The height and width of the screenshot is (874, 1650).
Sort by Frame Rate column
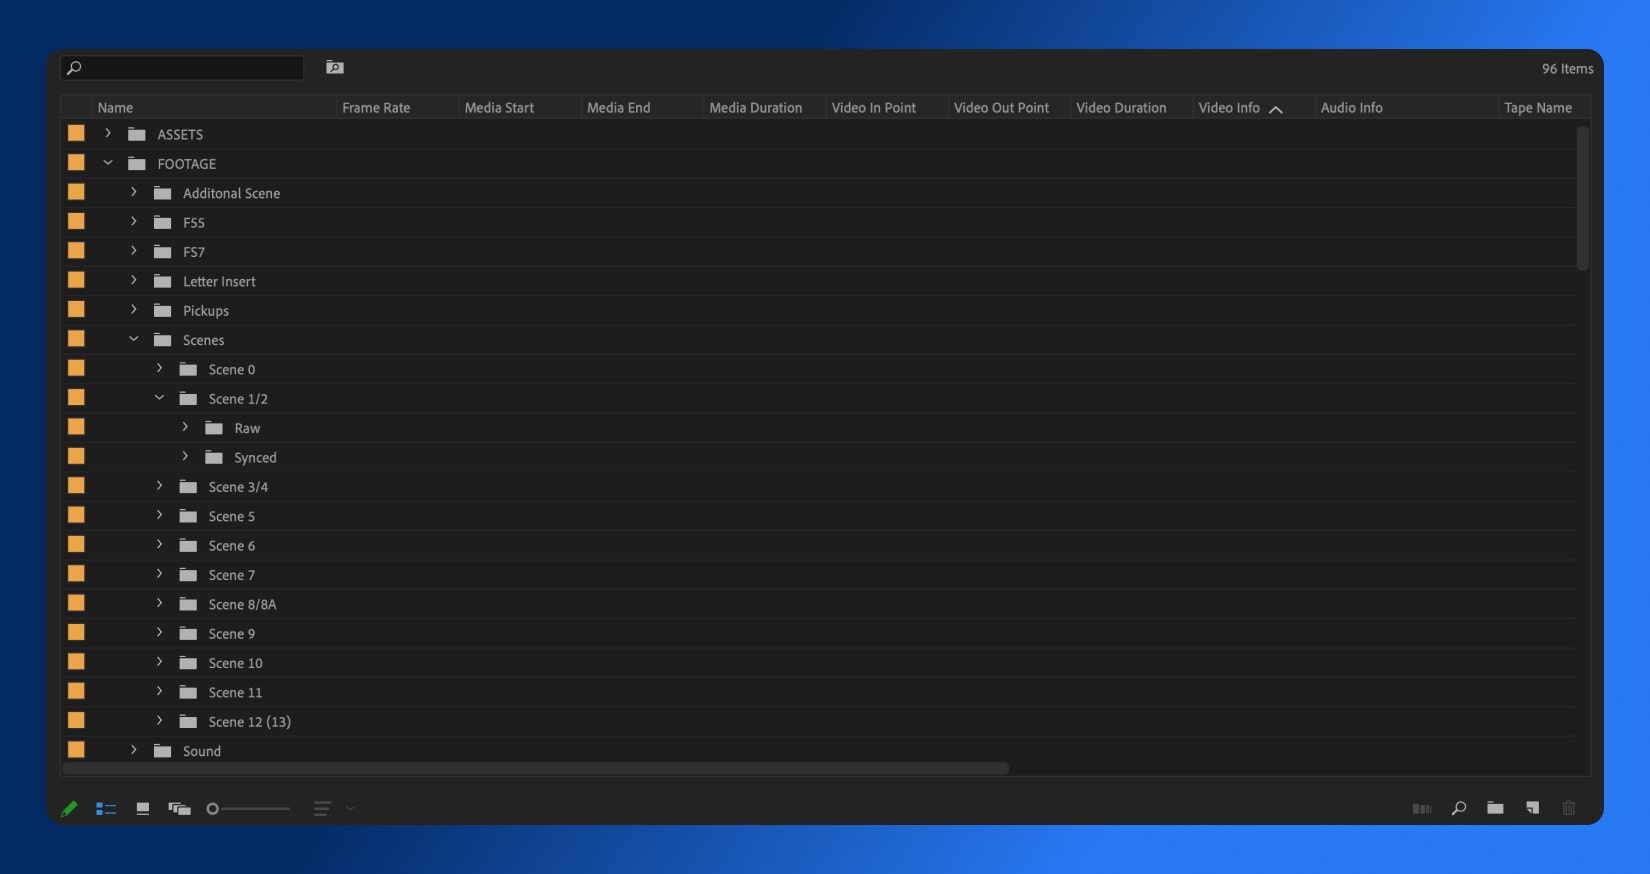376,108
